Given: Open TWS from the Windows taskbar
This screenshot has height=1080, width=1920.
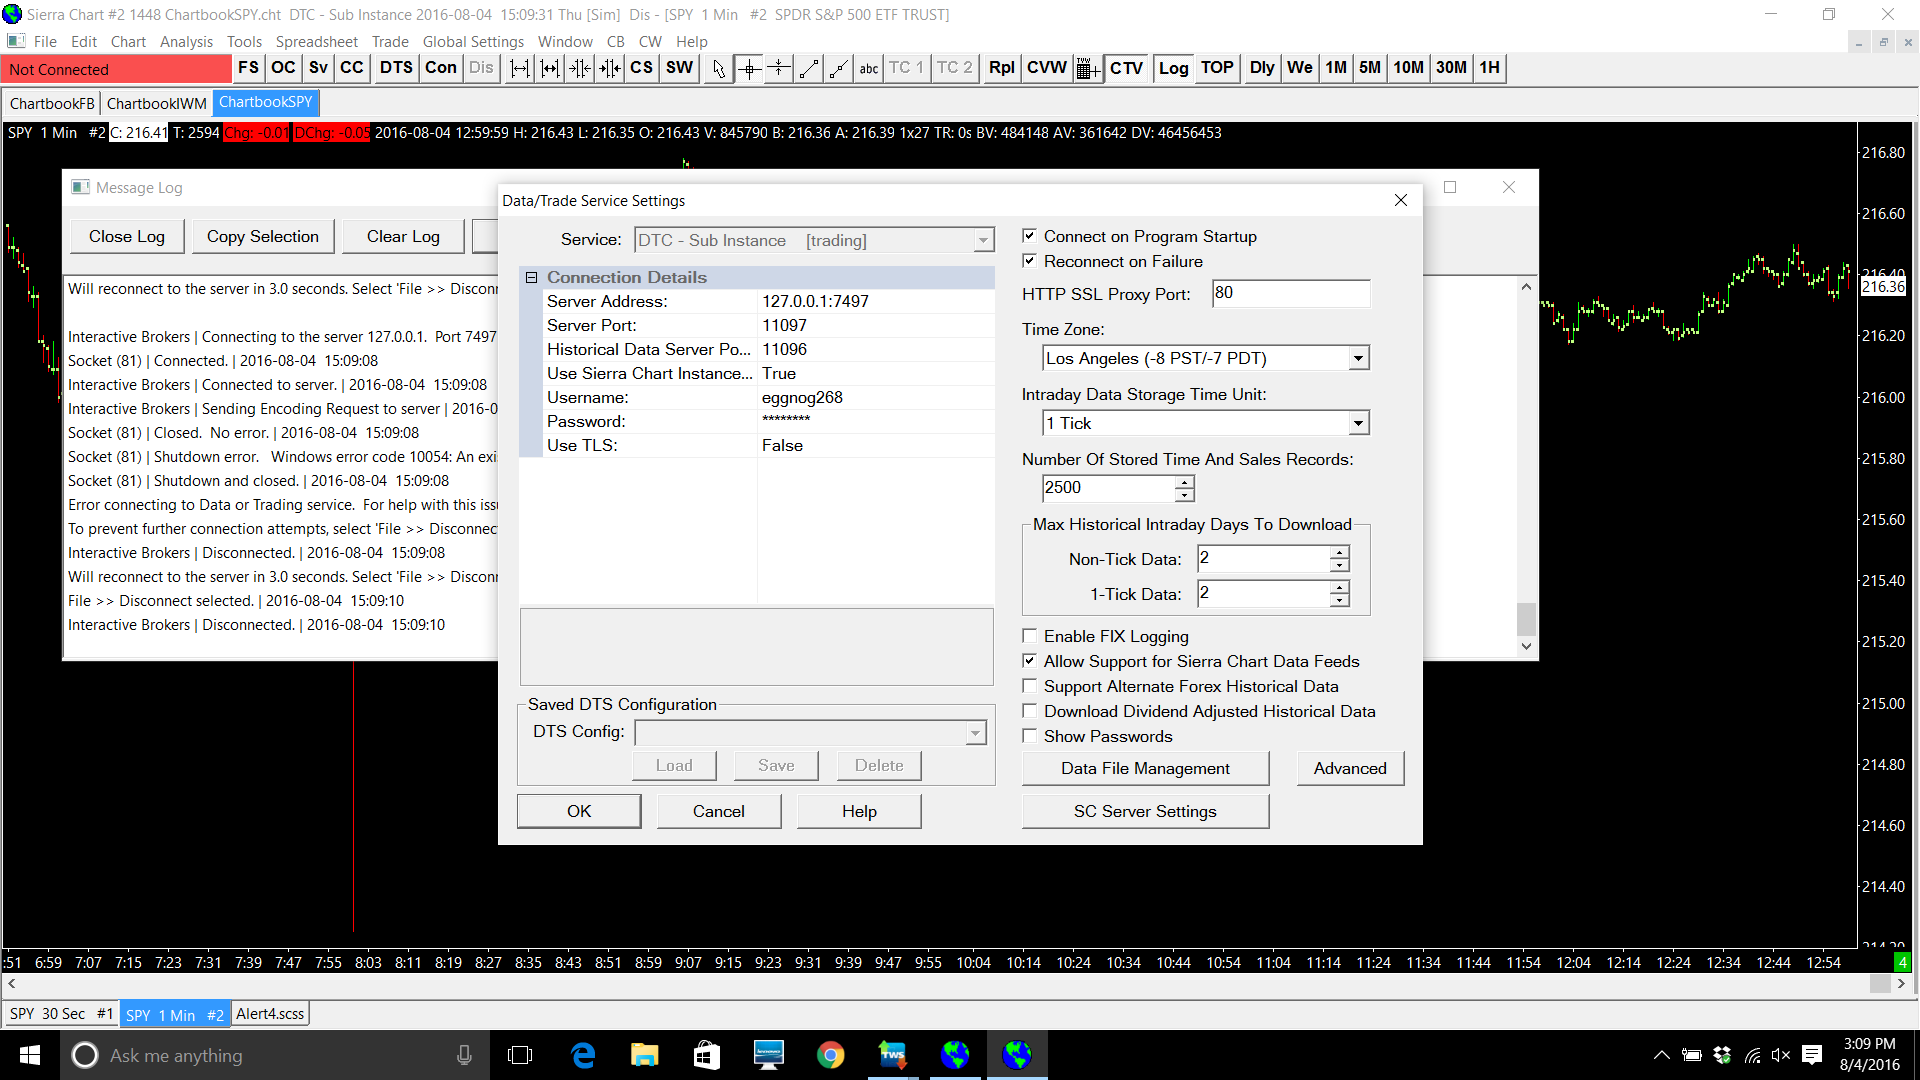Looking at the screenshot, I should click(892, 1055).
